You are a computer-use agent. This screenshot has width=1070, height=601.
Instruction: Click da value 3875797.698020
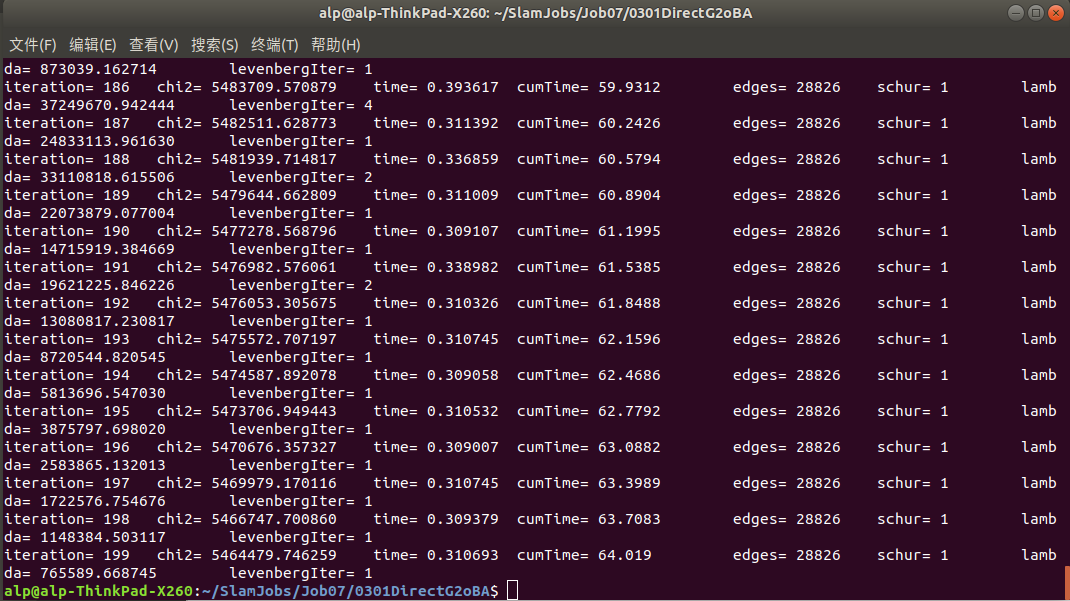click(102, 430)
